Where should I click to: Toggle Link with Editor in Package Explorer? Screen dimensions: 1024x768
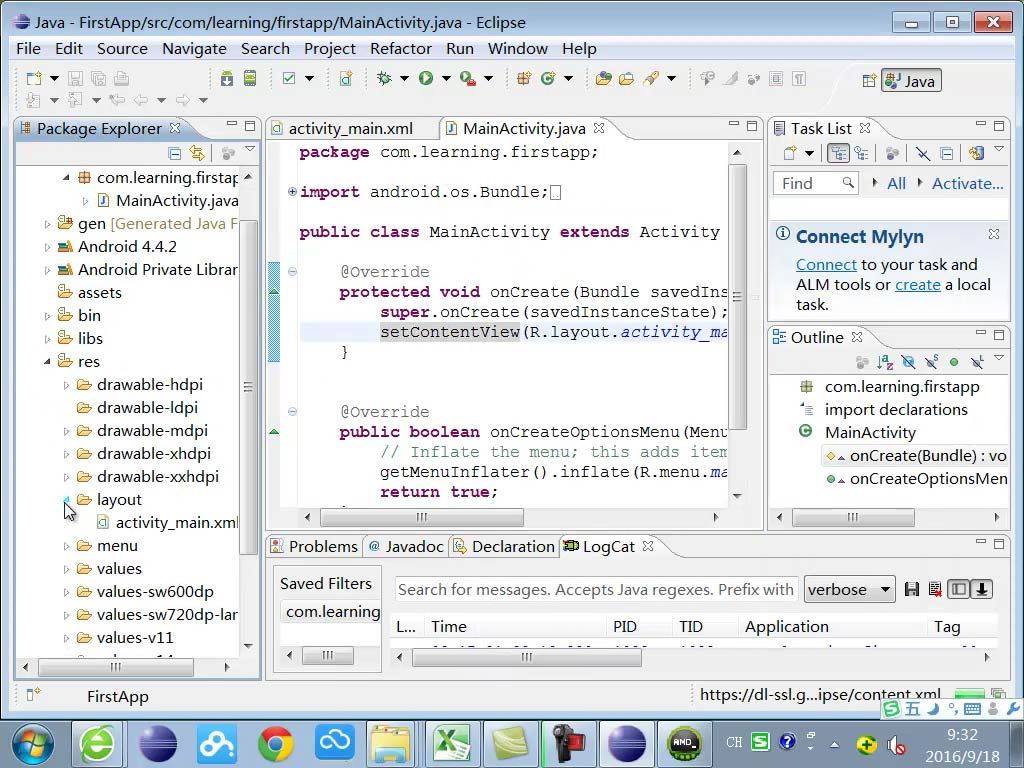point(197,153)
